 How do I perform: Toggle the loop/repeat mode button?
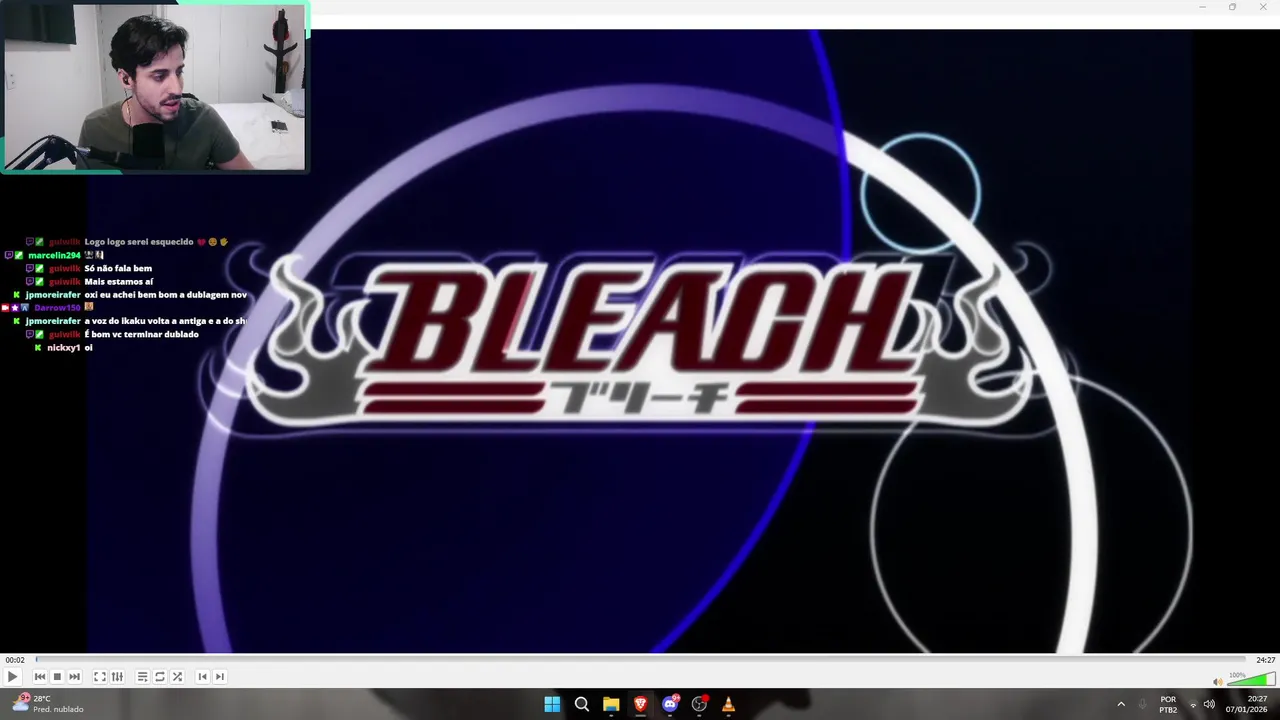click(159, 677)
